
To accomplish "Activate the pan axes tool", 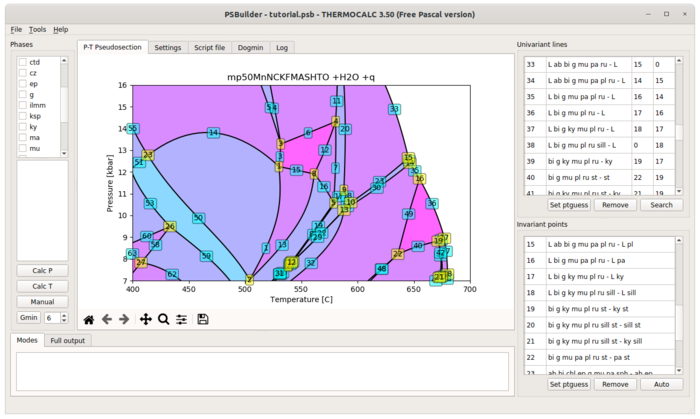I will (x=146, y=319).
